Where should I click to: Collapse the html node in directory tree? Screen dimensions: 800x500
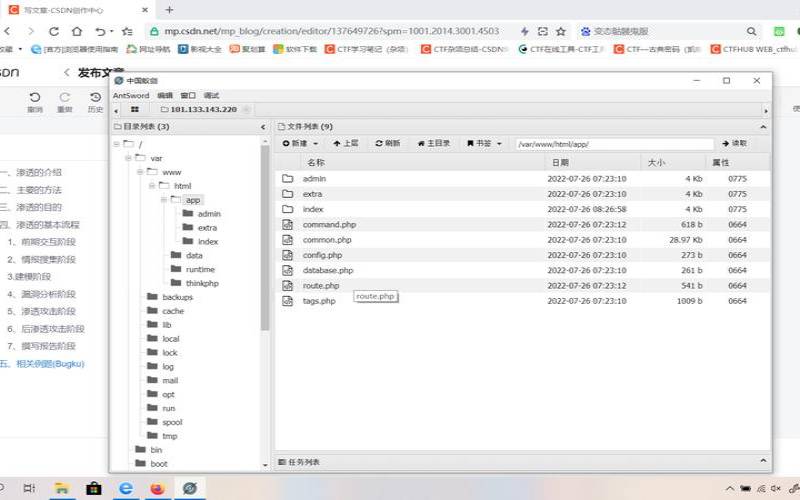pyautogui.click(x=153, y=186)
